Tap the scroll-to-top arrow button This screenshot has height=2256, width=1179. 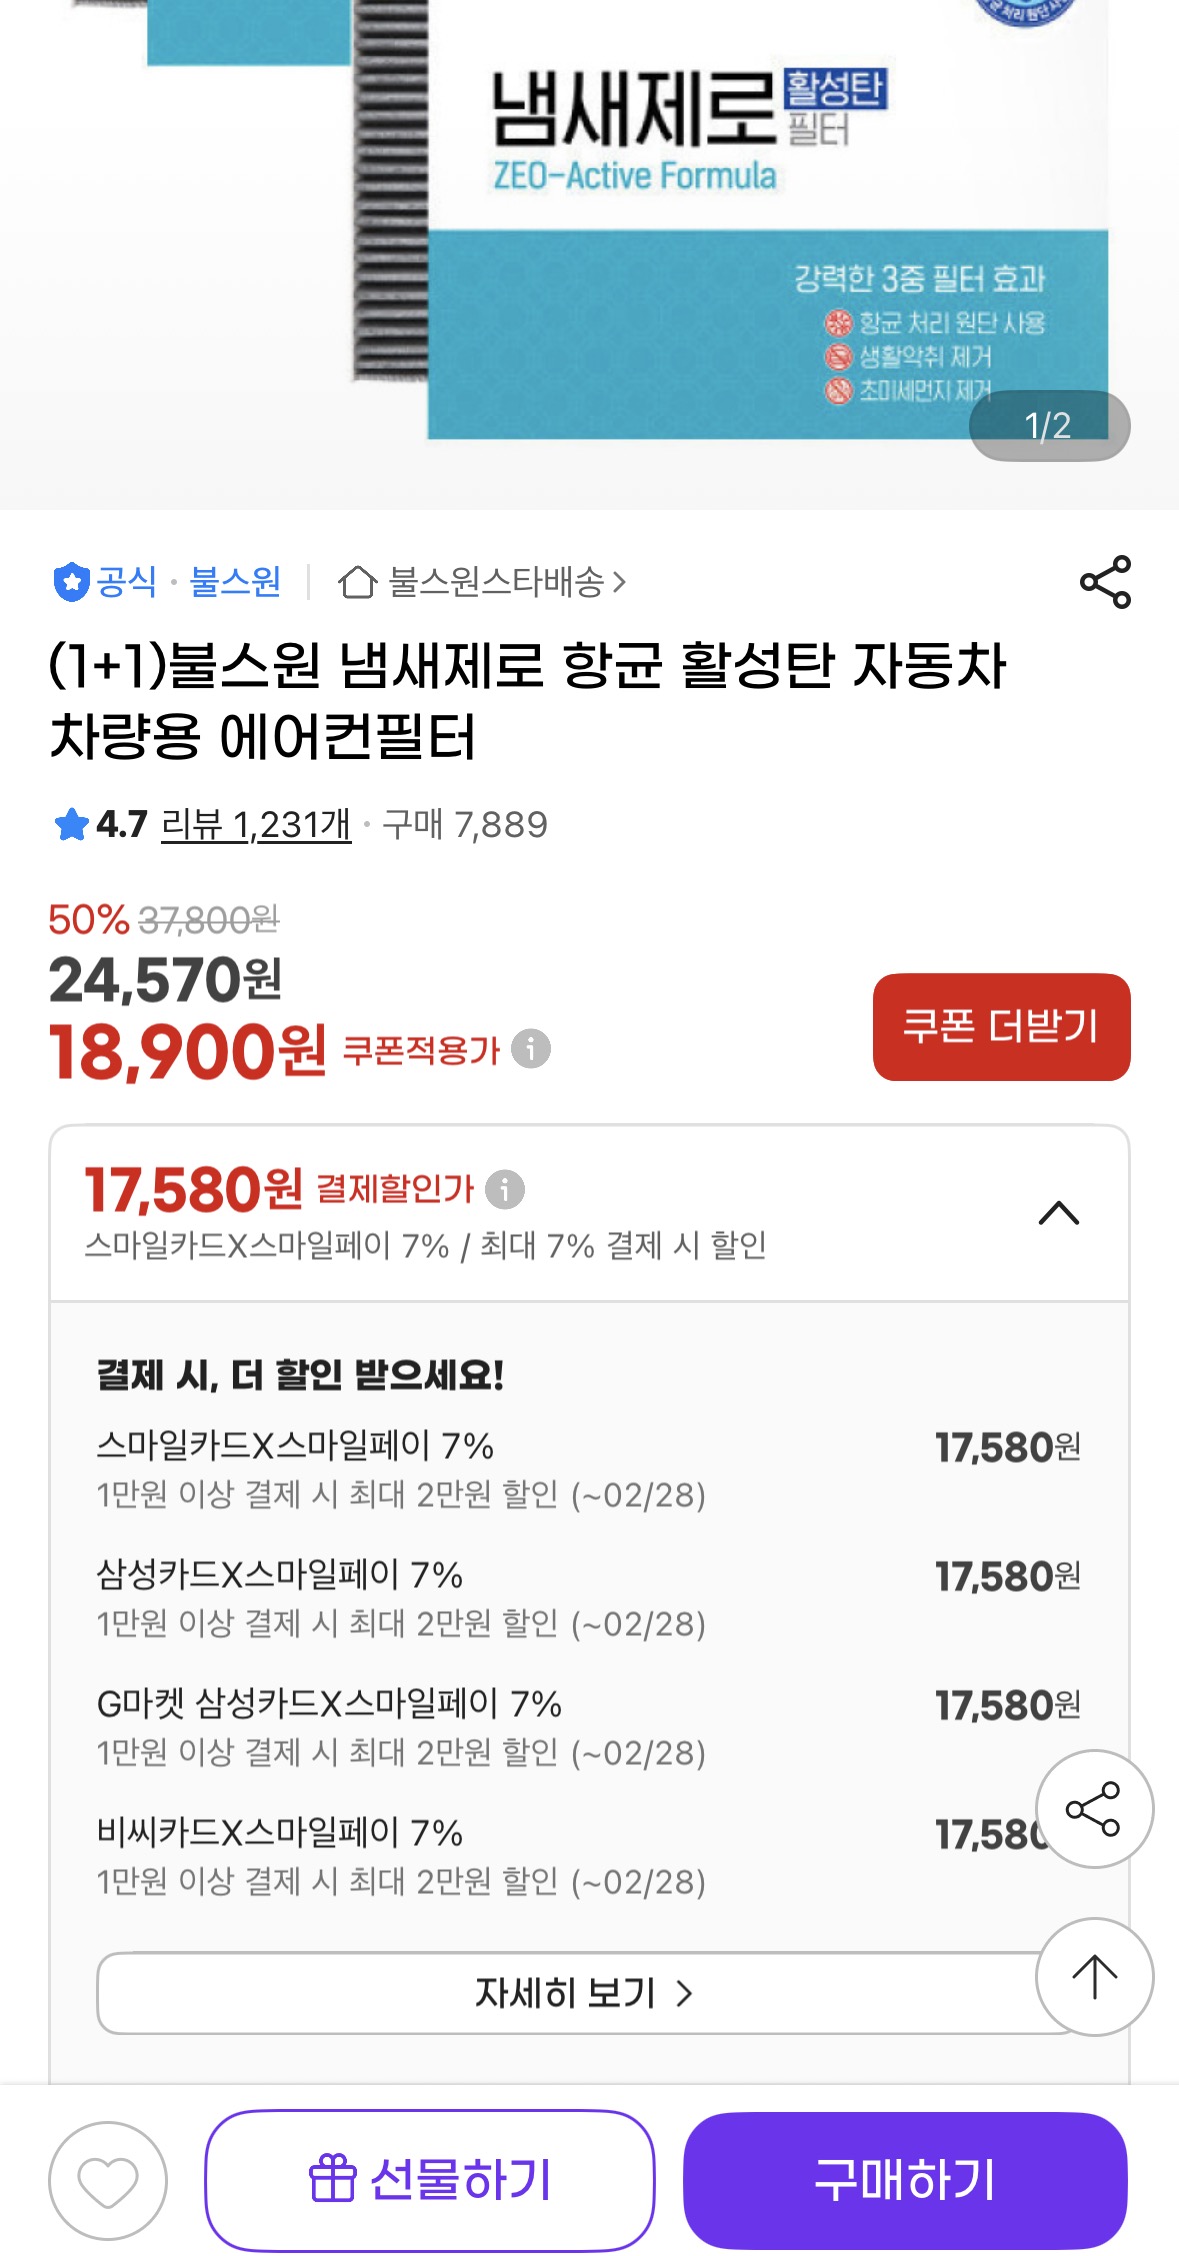tap(1093, 1977)
